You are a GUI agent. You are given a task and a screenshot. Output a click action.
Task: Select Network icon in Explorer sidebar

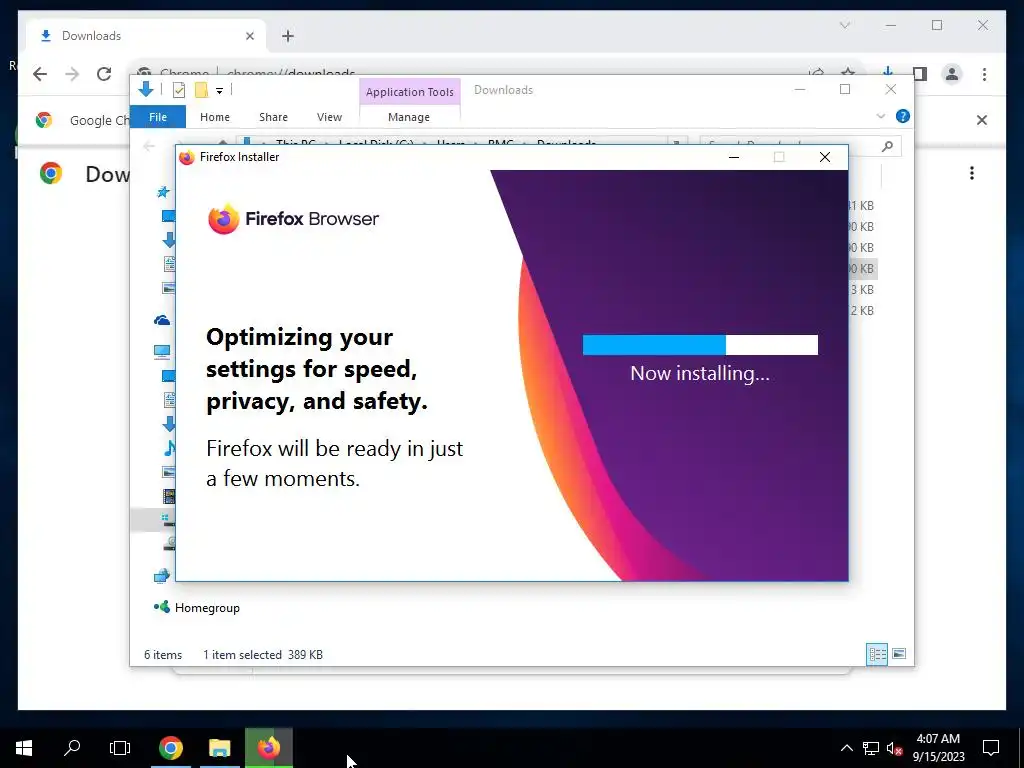(162, 576)
